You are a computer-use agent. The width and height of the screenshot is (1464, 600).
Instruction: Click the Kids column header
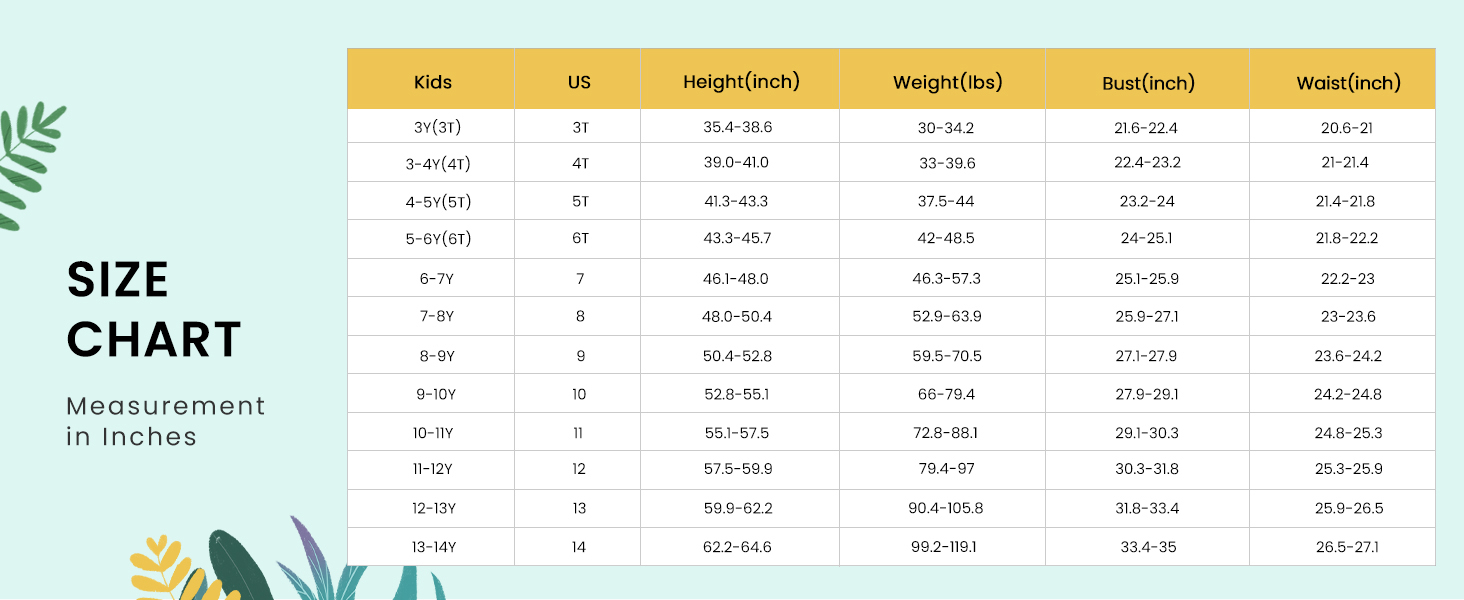click(433, 82)
